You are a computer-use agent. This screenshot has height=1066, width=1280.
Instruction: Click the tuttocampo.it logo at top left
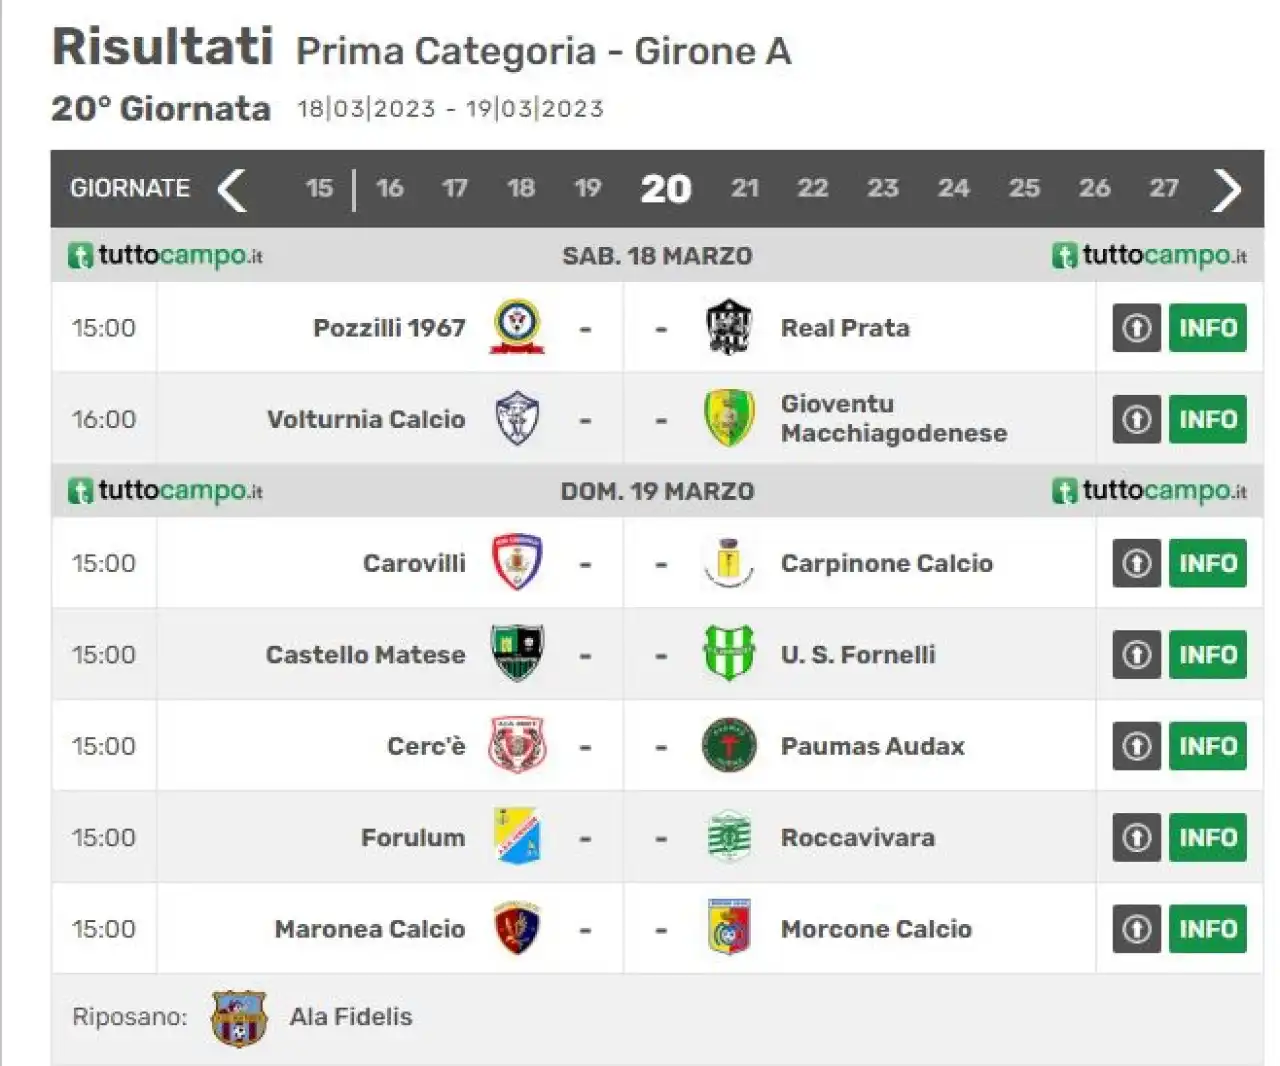[165, 256]
